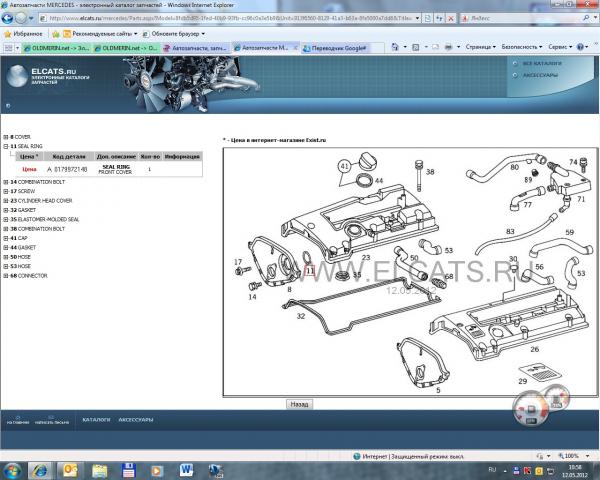This screenshot has width=600, height=480.
Task: Click the browser Back arrow button
Action: pos(7,18)
